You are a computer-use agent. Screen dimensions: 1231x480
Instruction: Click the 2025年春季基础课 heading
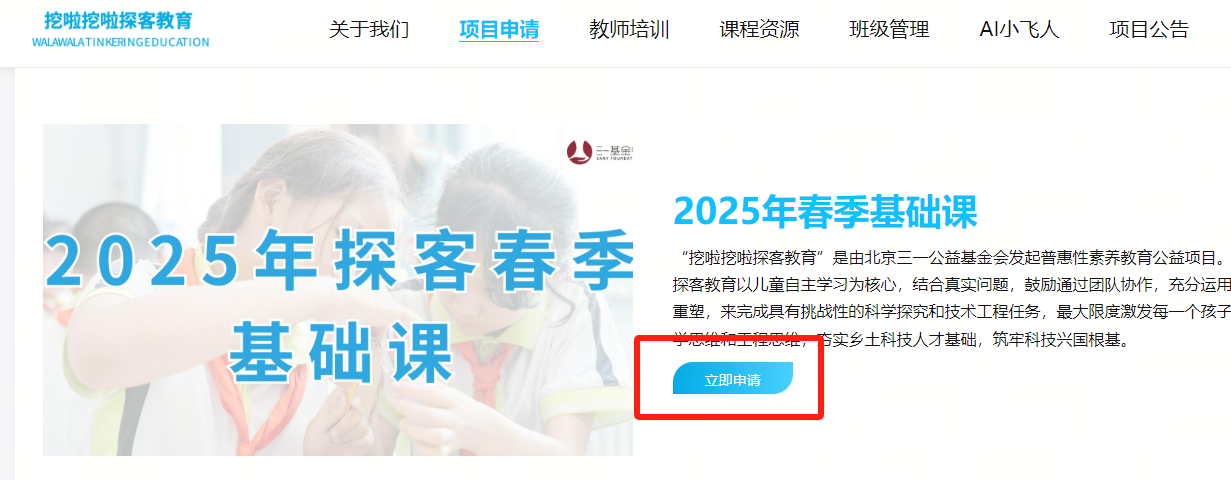point(825,211)
